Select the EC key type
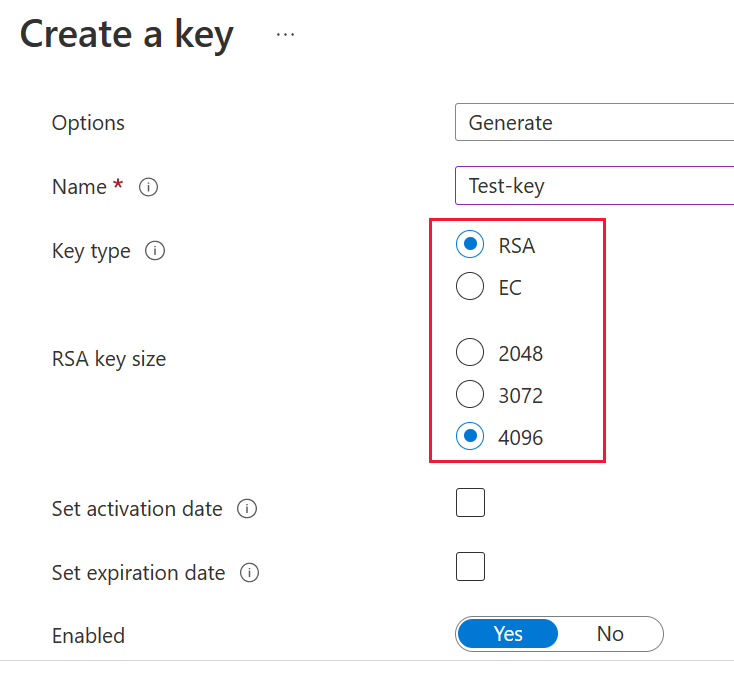734x673 pixels. coord(470,288)
